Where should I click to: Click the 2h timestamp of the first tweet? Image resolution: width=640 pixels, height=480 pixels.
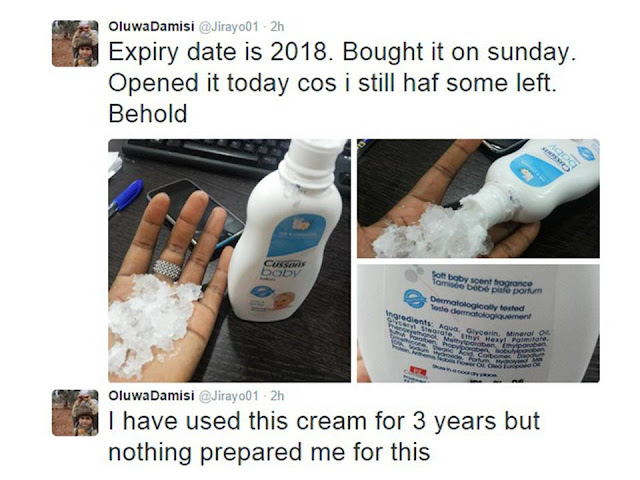277,27
